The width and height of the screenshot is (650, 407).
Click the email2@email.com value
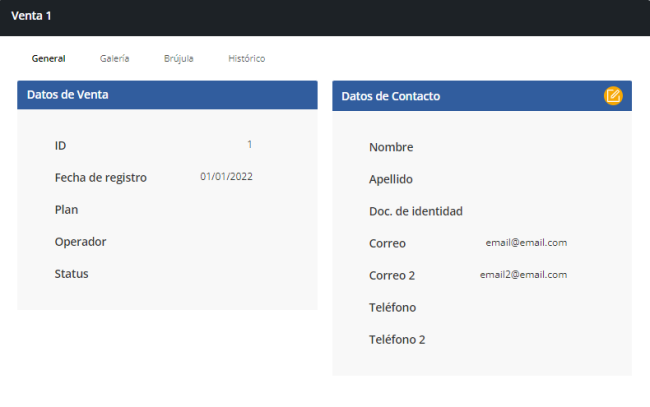pos(524,274)
